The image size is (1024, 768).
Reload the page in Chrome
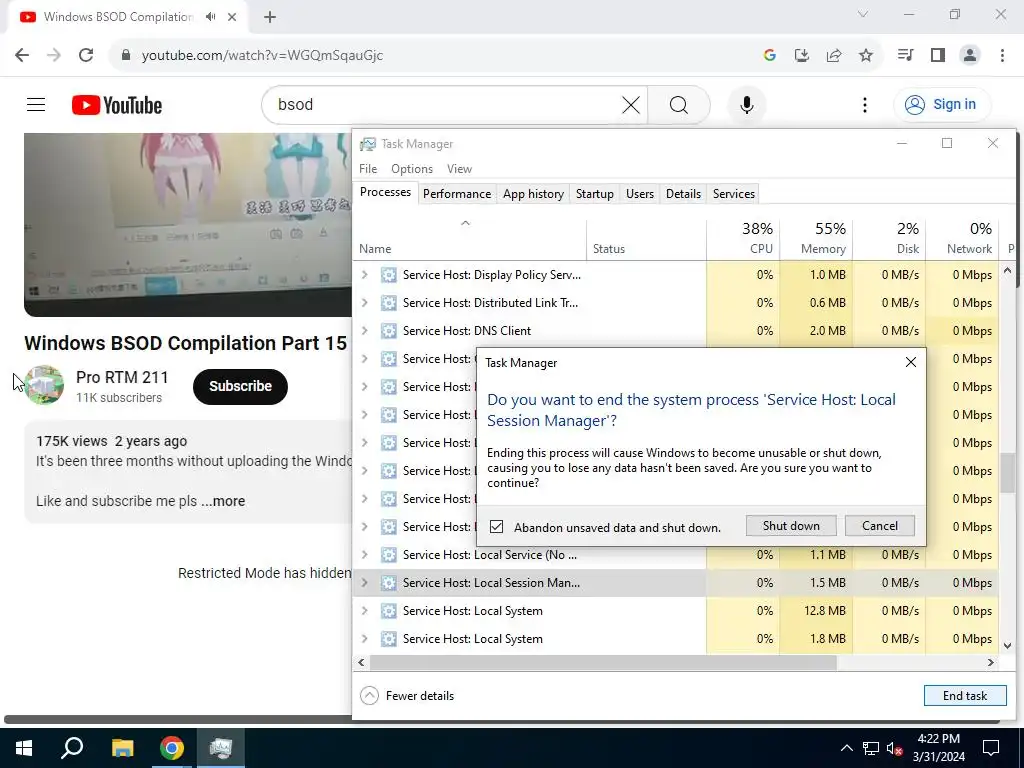pyautogui.click(x=86, y=55)
